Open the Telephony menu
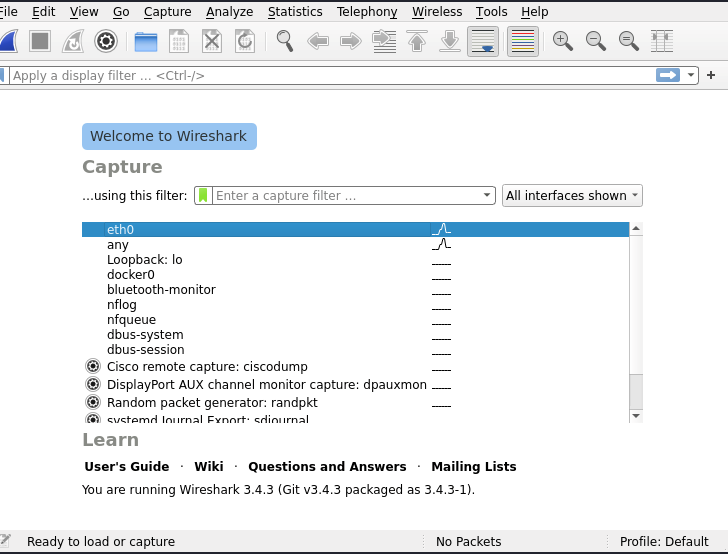 (367, 12)
